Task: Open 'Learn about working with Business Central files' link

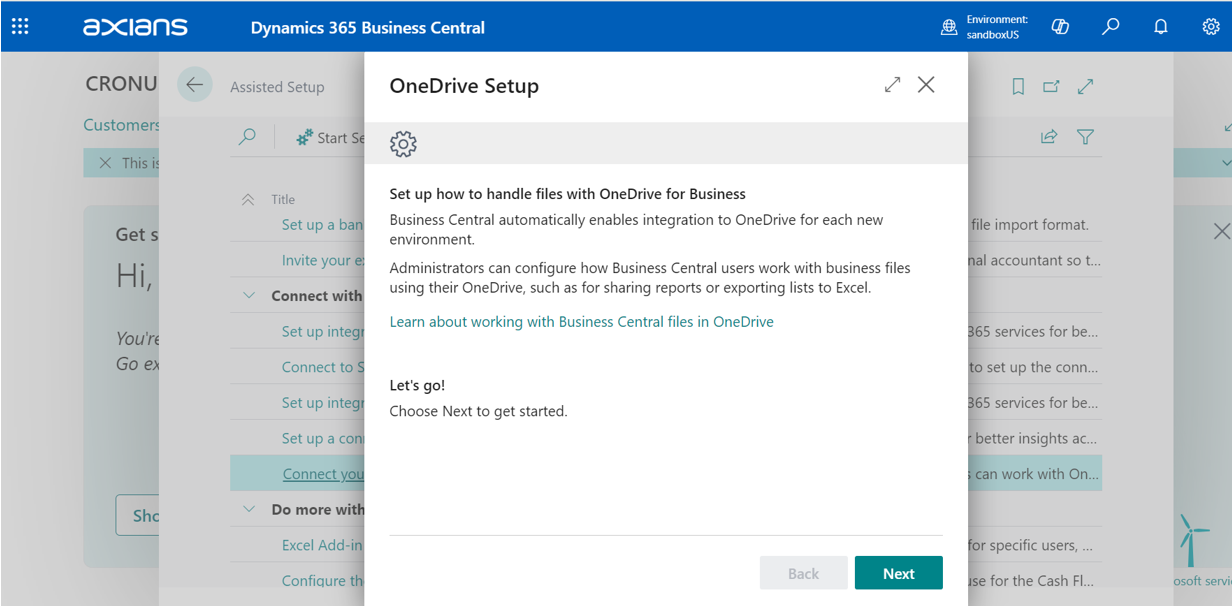Action: [581, 322]
